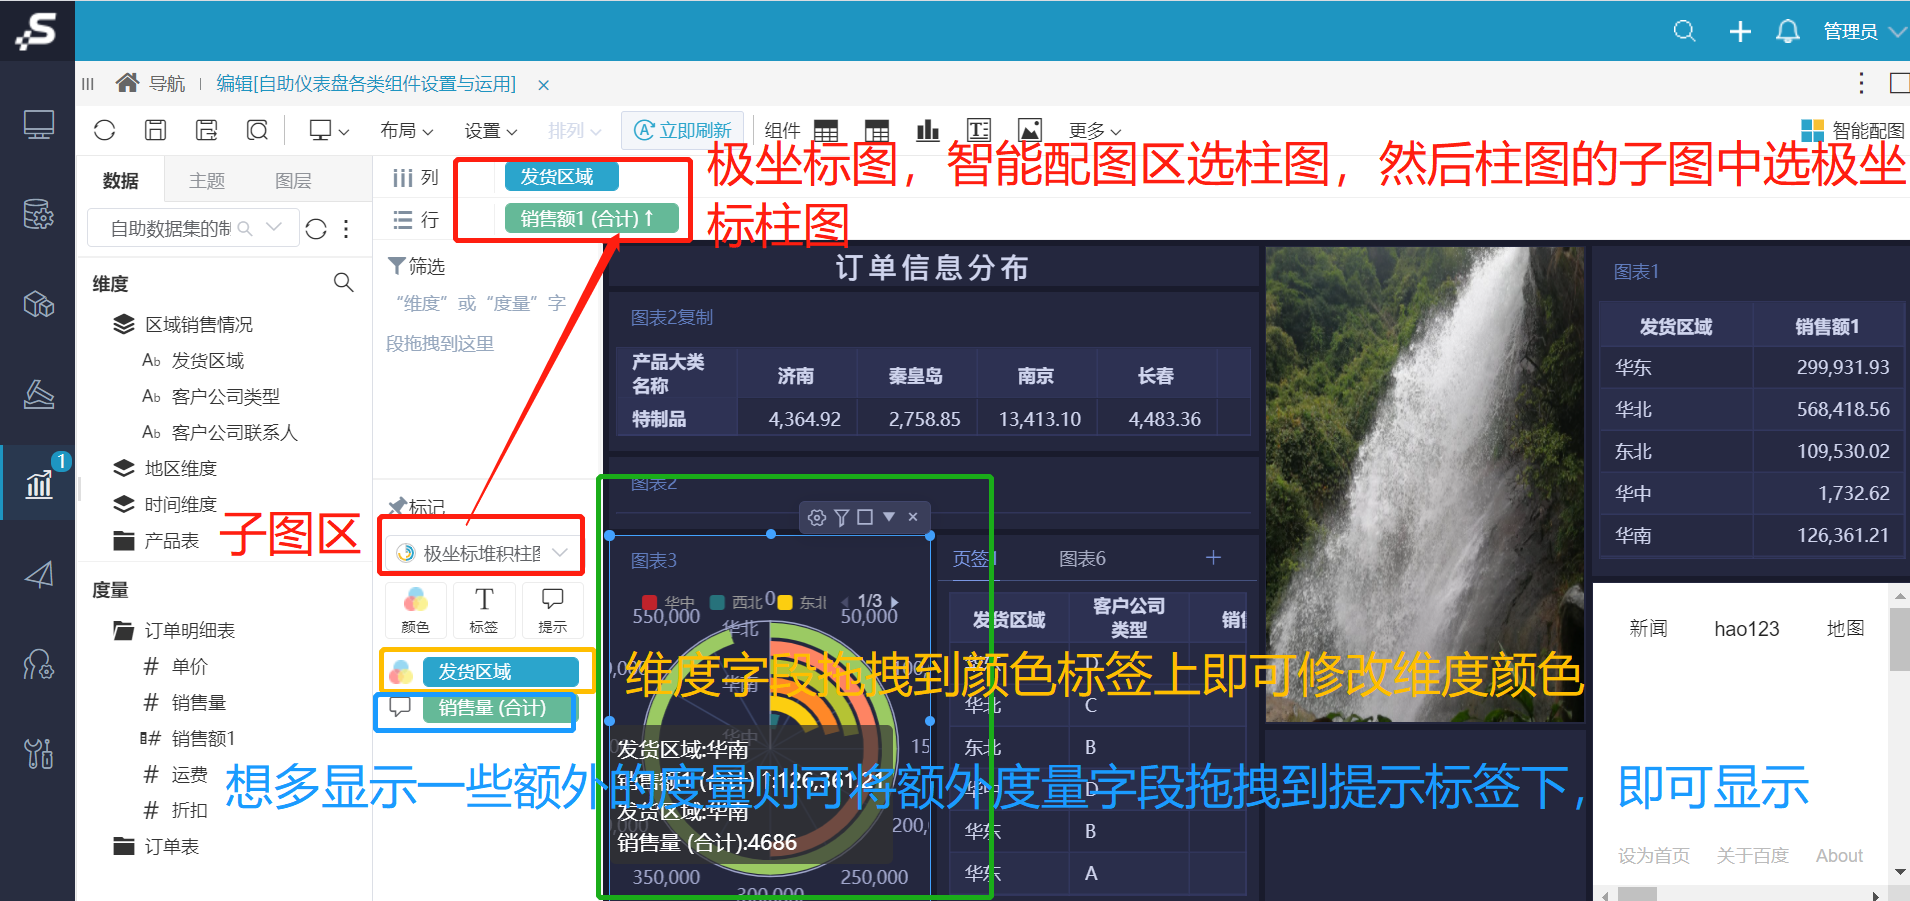The height and width of the screenshot is (901, 1910).
Task: Open the dashboard analysis sidebar icon
Action: [38, 483]
